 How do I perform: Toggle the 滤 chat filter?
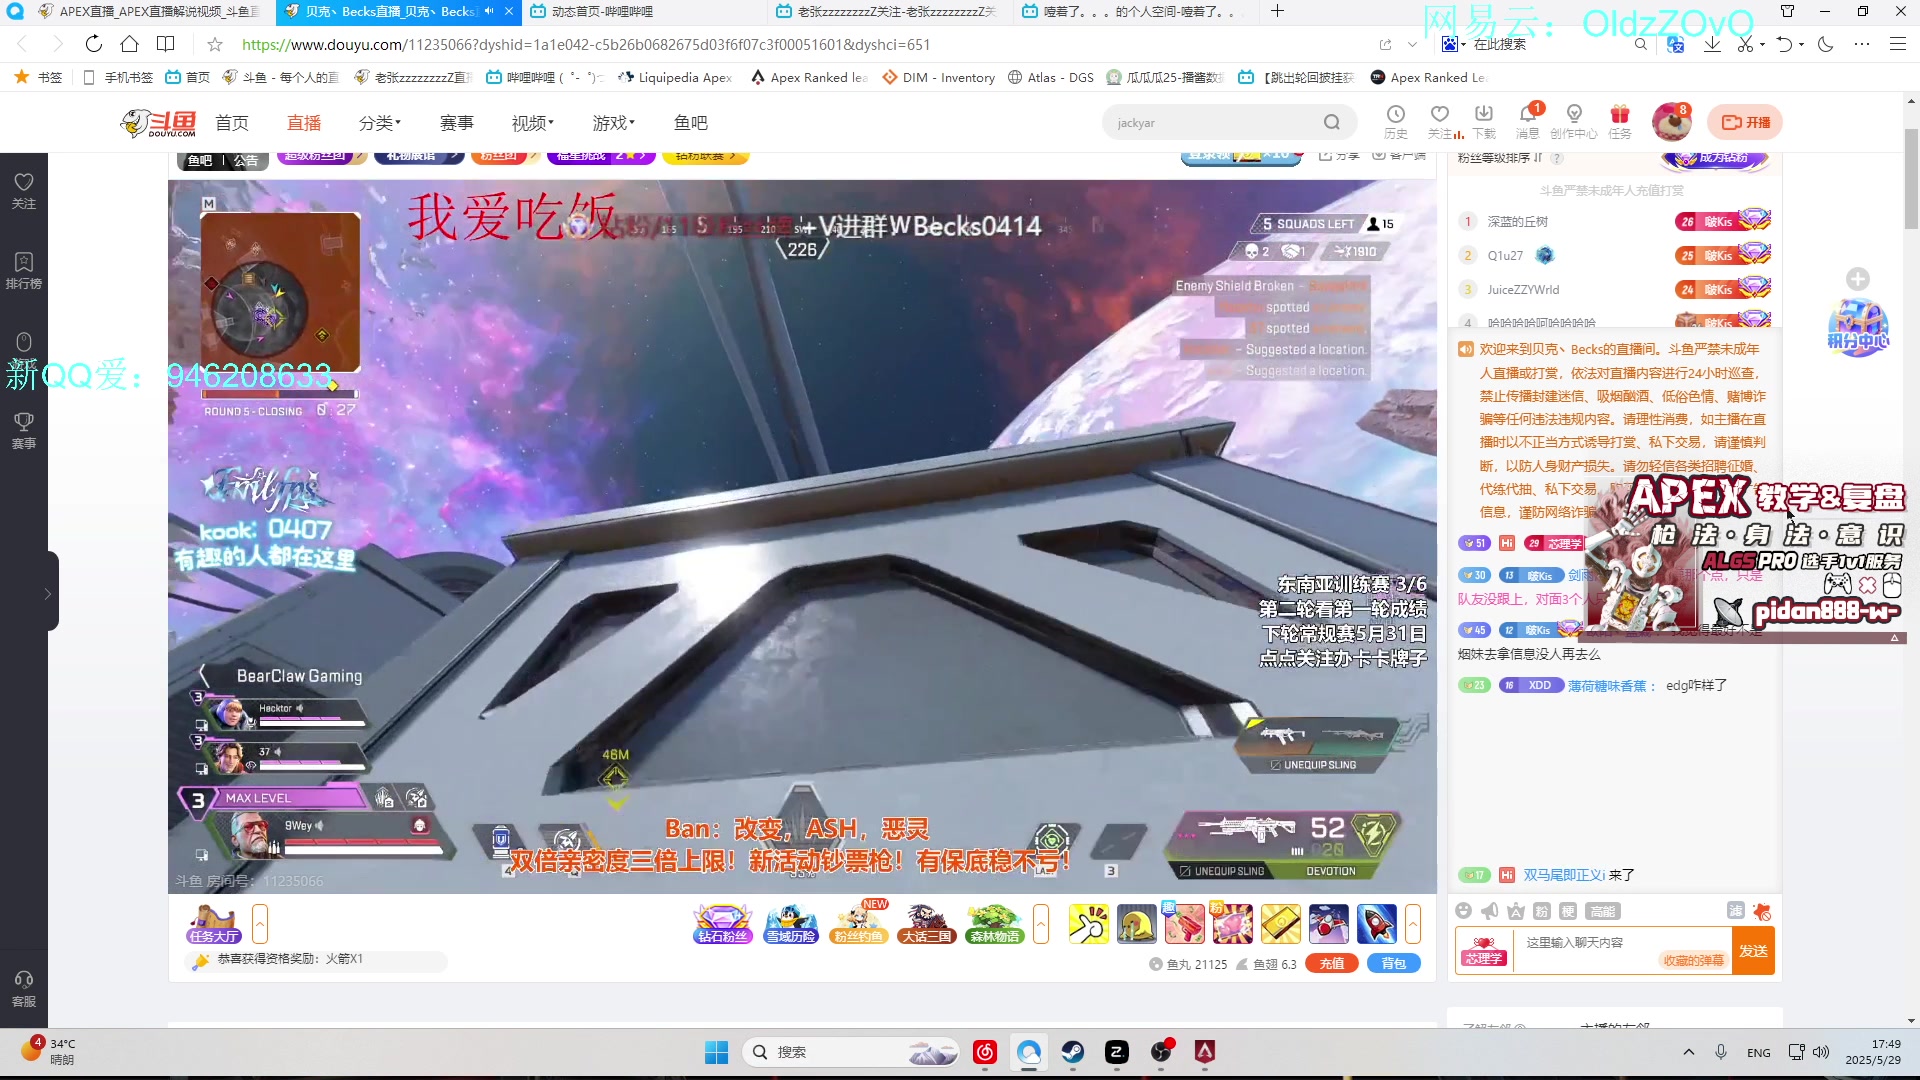1736,911
